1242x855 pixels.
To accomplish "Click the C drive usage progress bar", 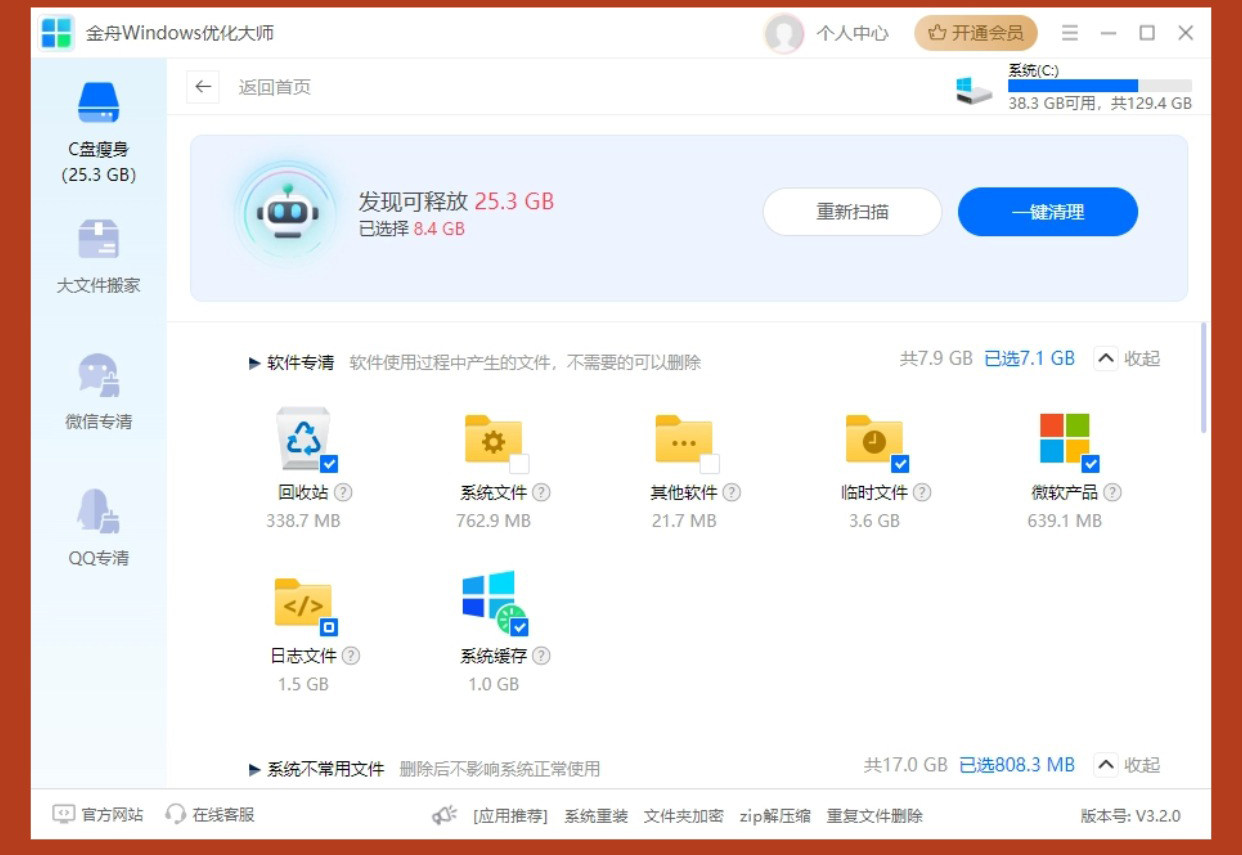I will pos(1100,86).
